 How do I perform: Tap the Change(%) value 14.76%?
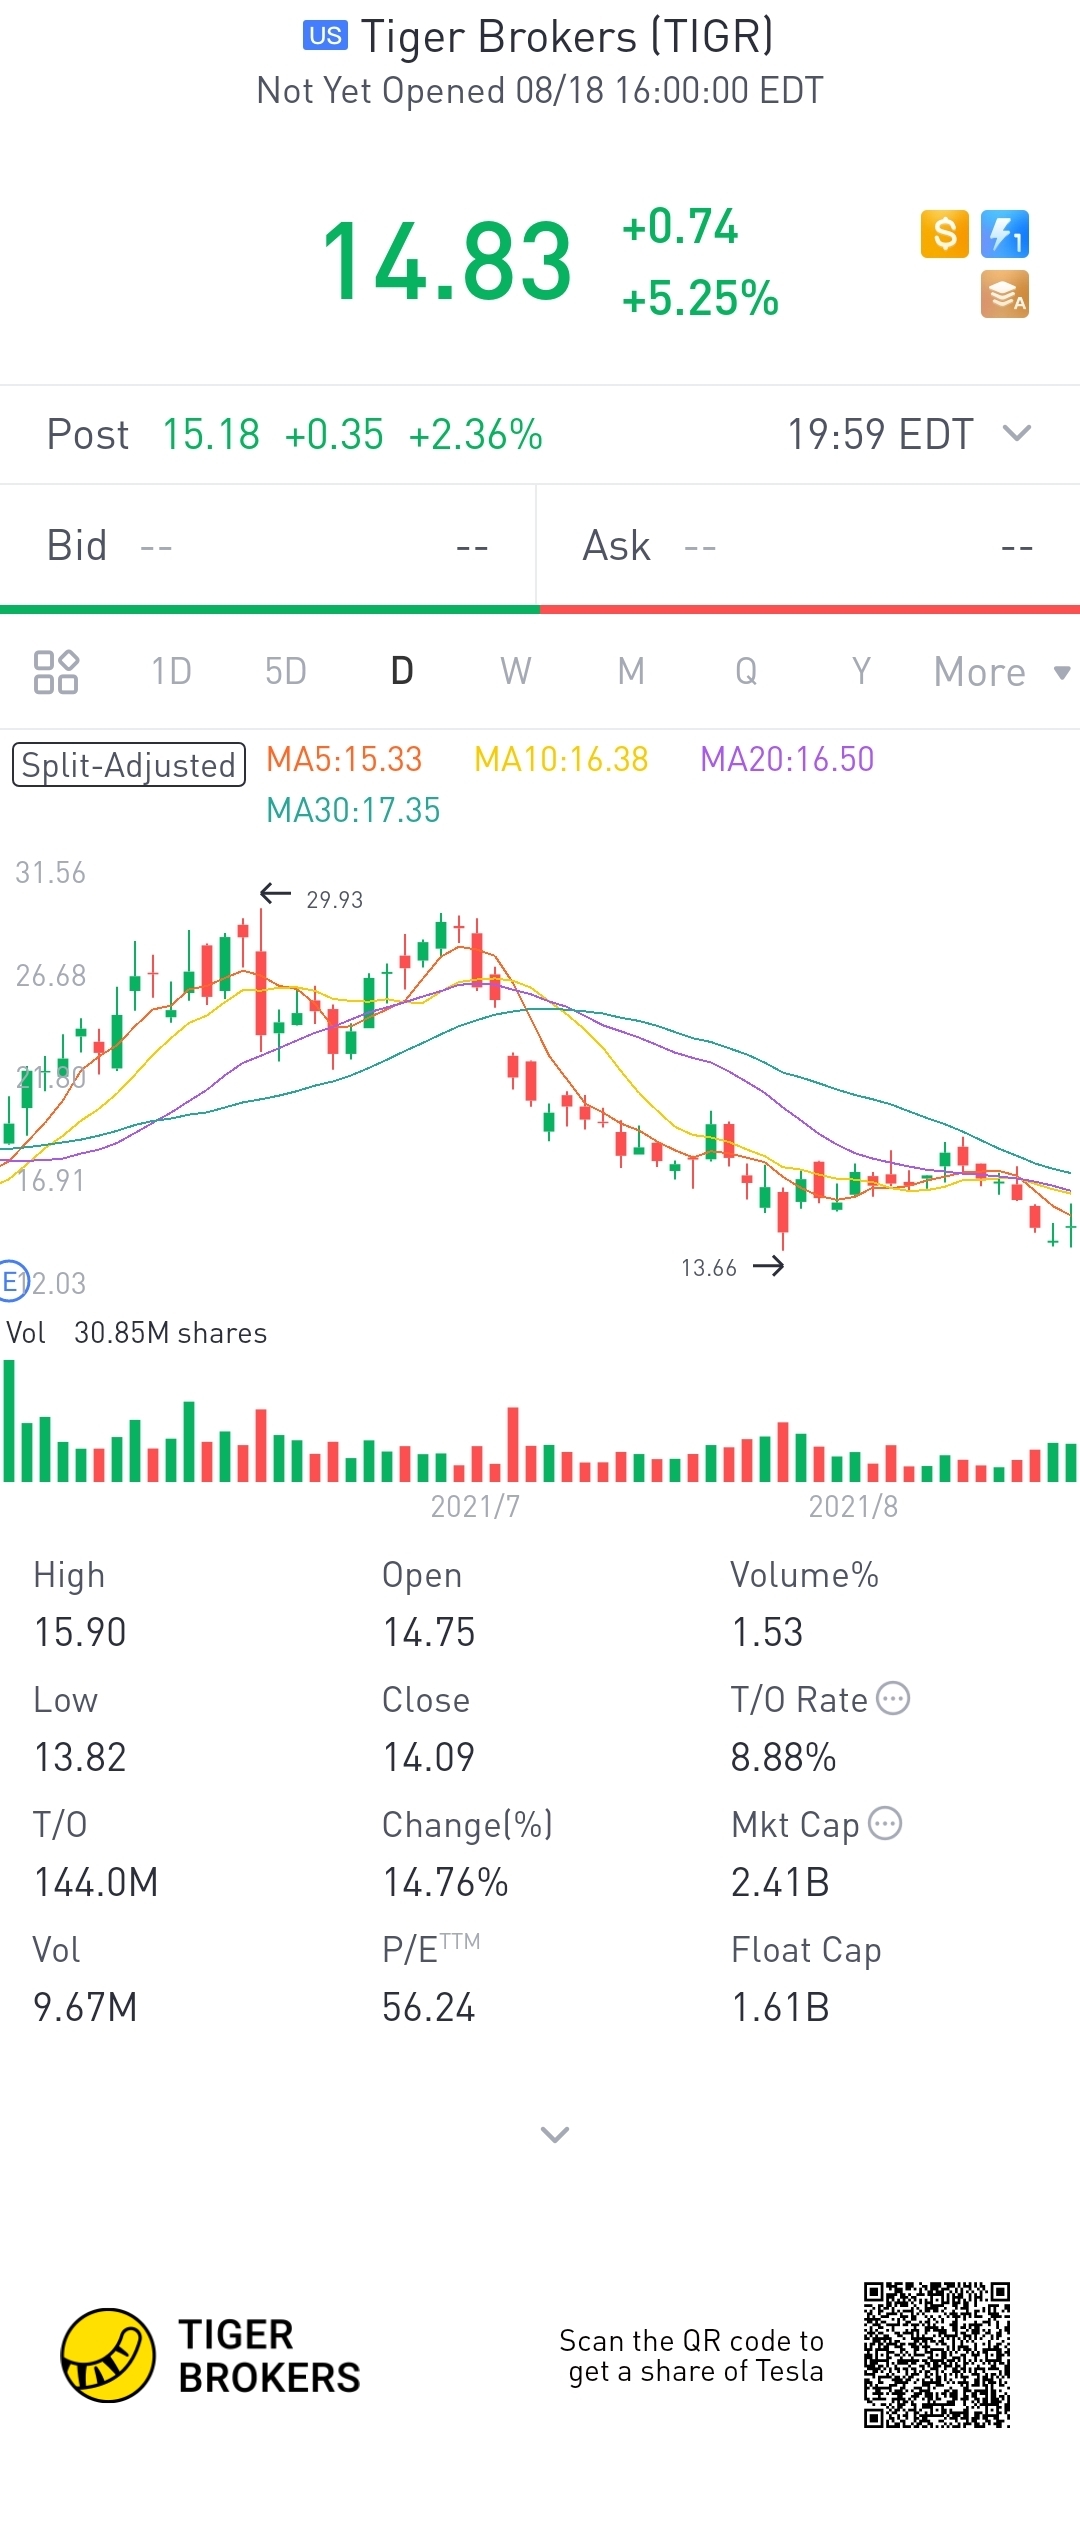click(x=446, y=1883)
